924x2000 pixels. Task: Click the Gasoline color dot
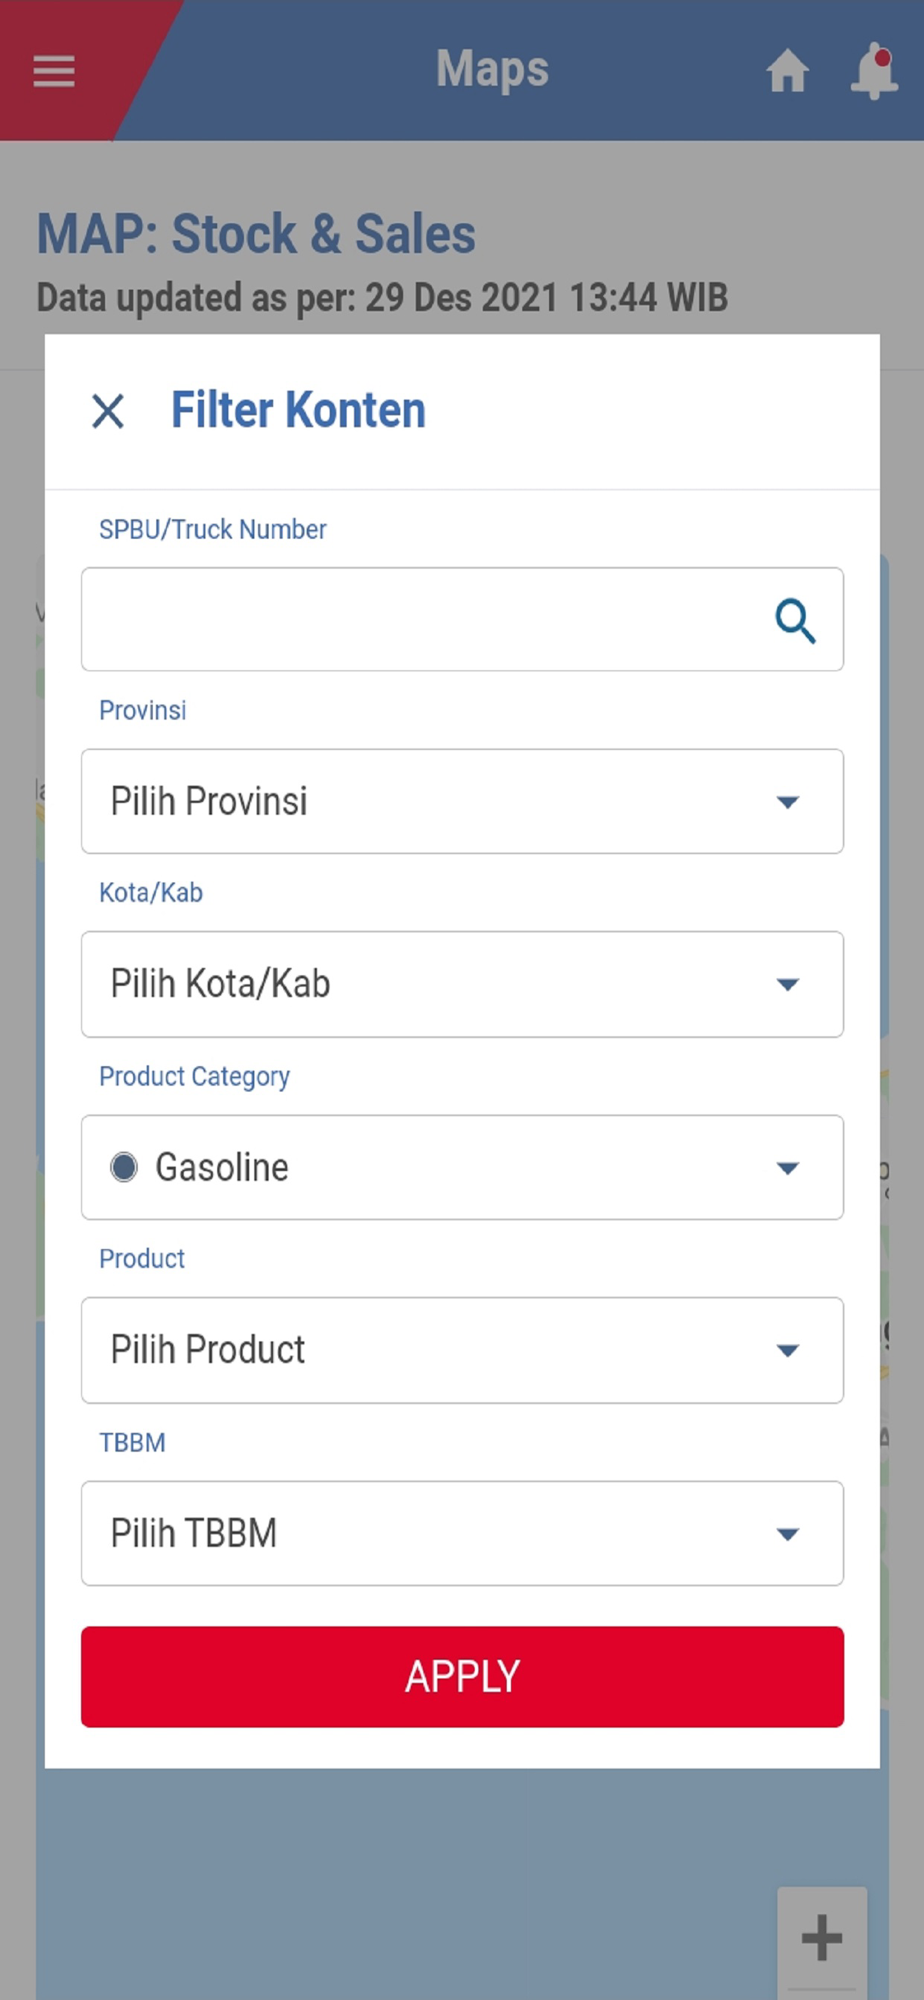(124, 1167)
